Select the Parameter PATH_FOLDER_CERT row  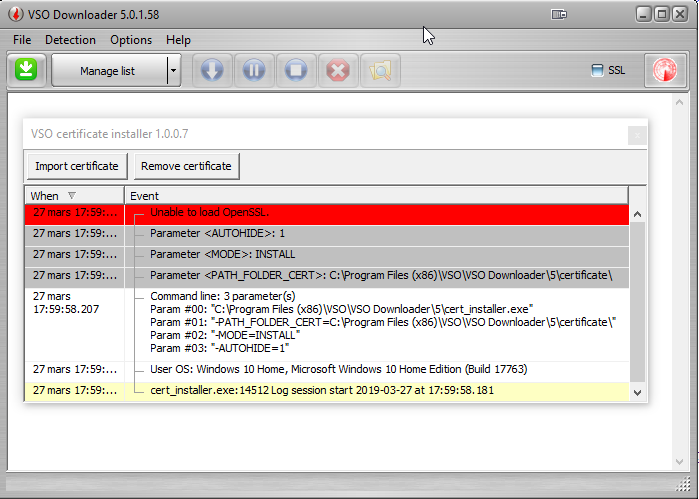tap(327, 276)
